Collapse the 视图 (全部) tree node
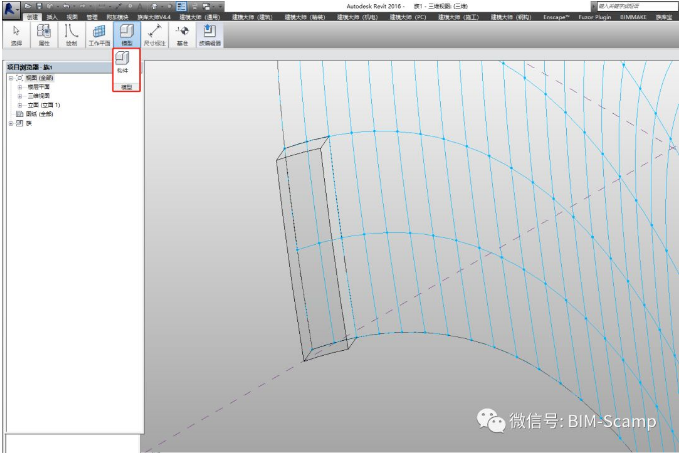682x459 pixels. point(11,78)
